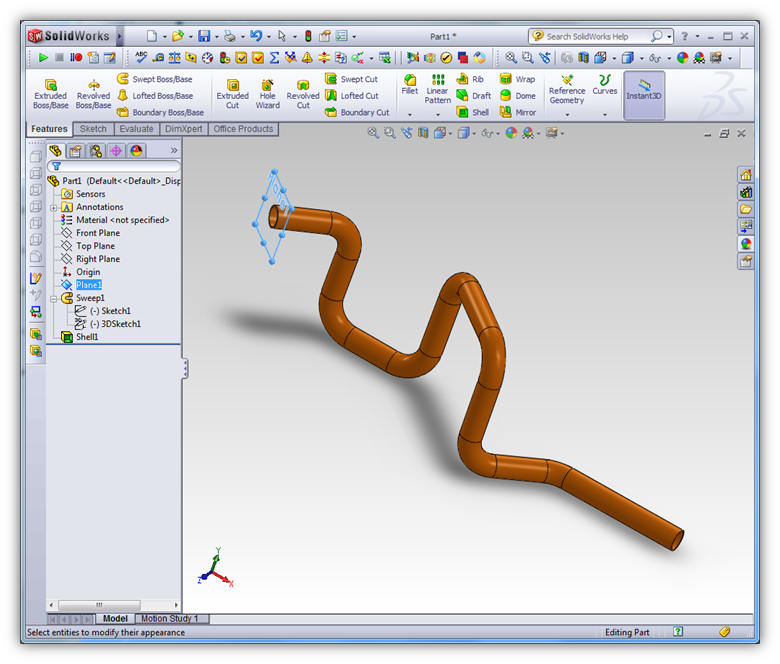
Task: Switch to the Evaluate tab
Action: pos(135,129)
